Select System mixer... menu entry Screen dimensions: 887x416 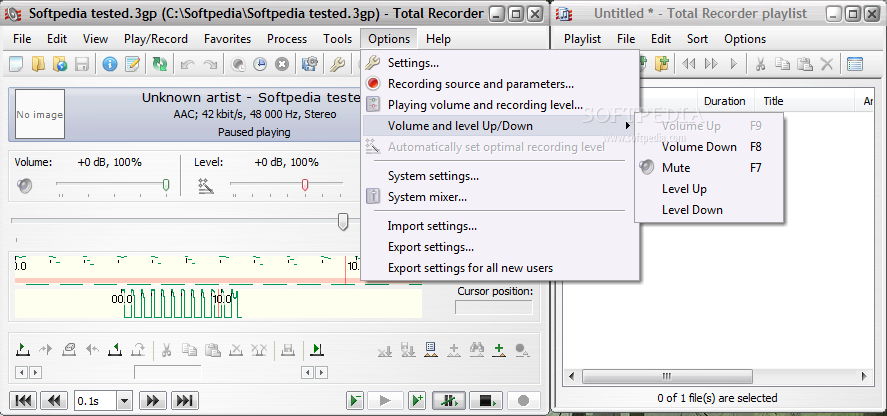pyautogui.click(x=500, y=197)
